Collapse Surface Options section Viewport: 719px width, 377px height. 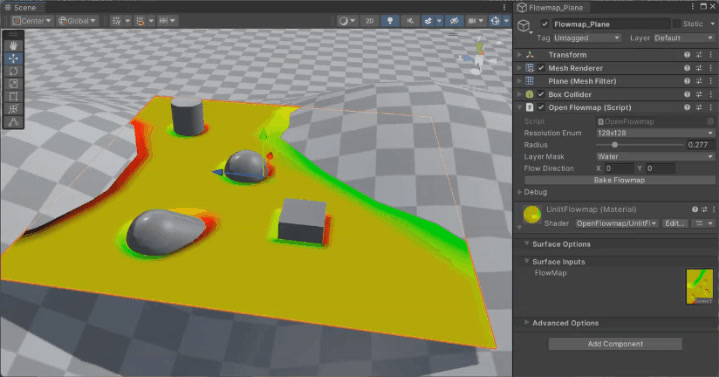pos(526,244)
